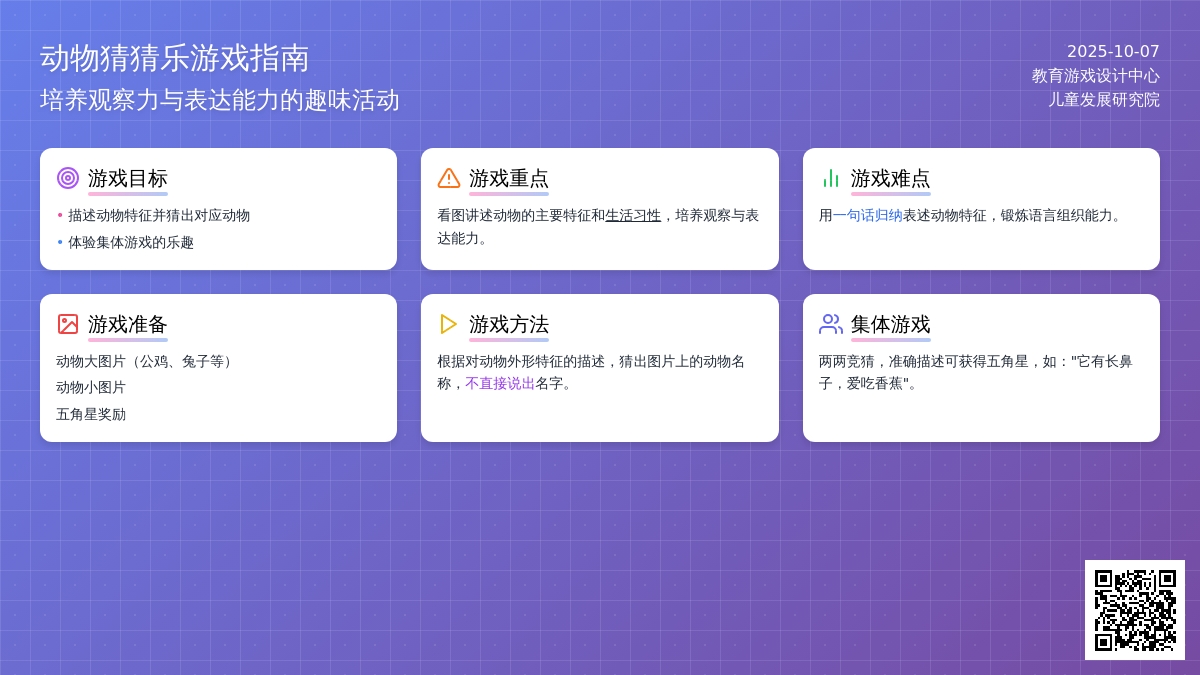This screenshot has height=675, width=1200.
Task: Click the image icon beside 游戏准备
Action: 68,324
